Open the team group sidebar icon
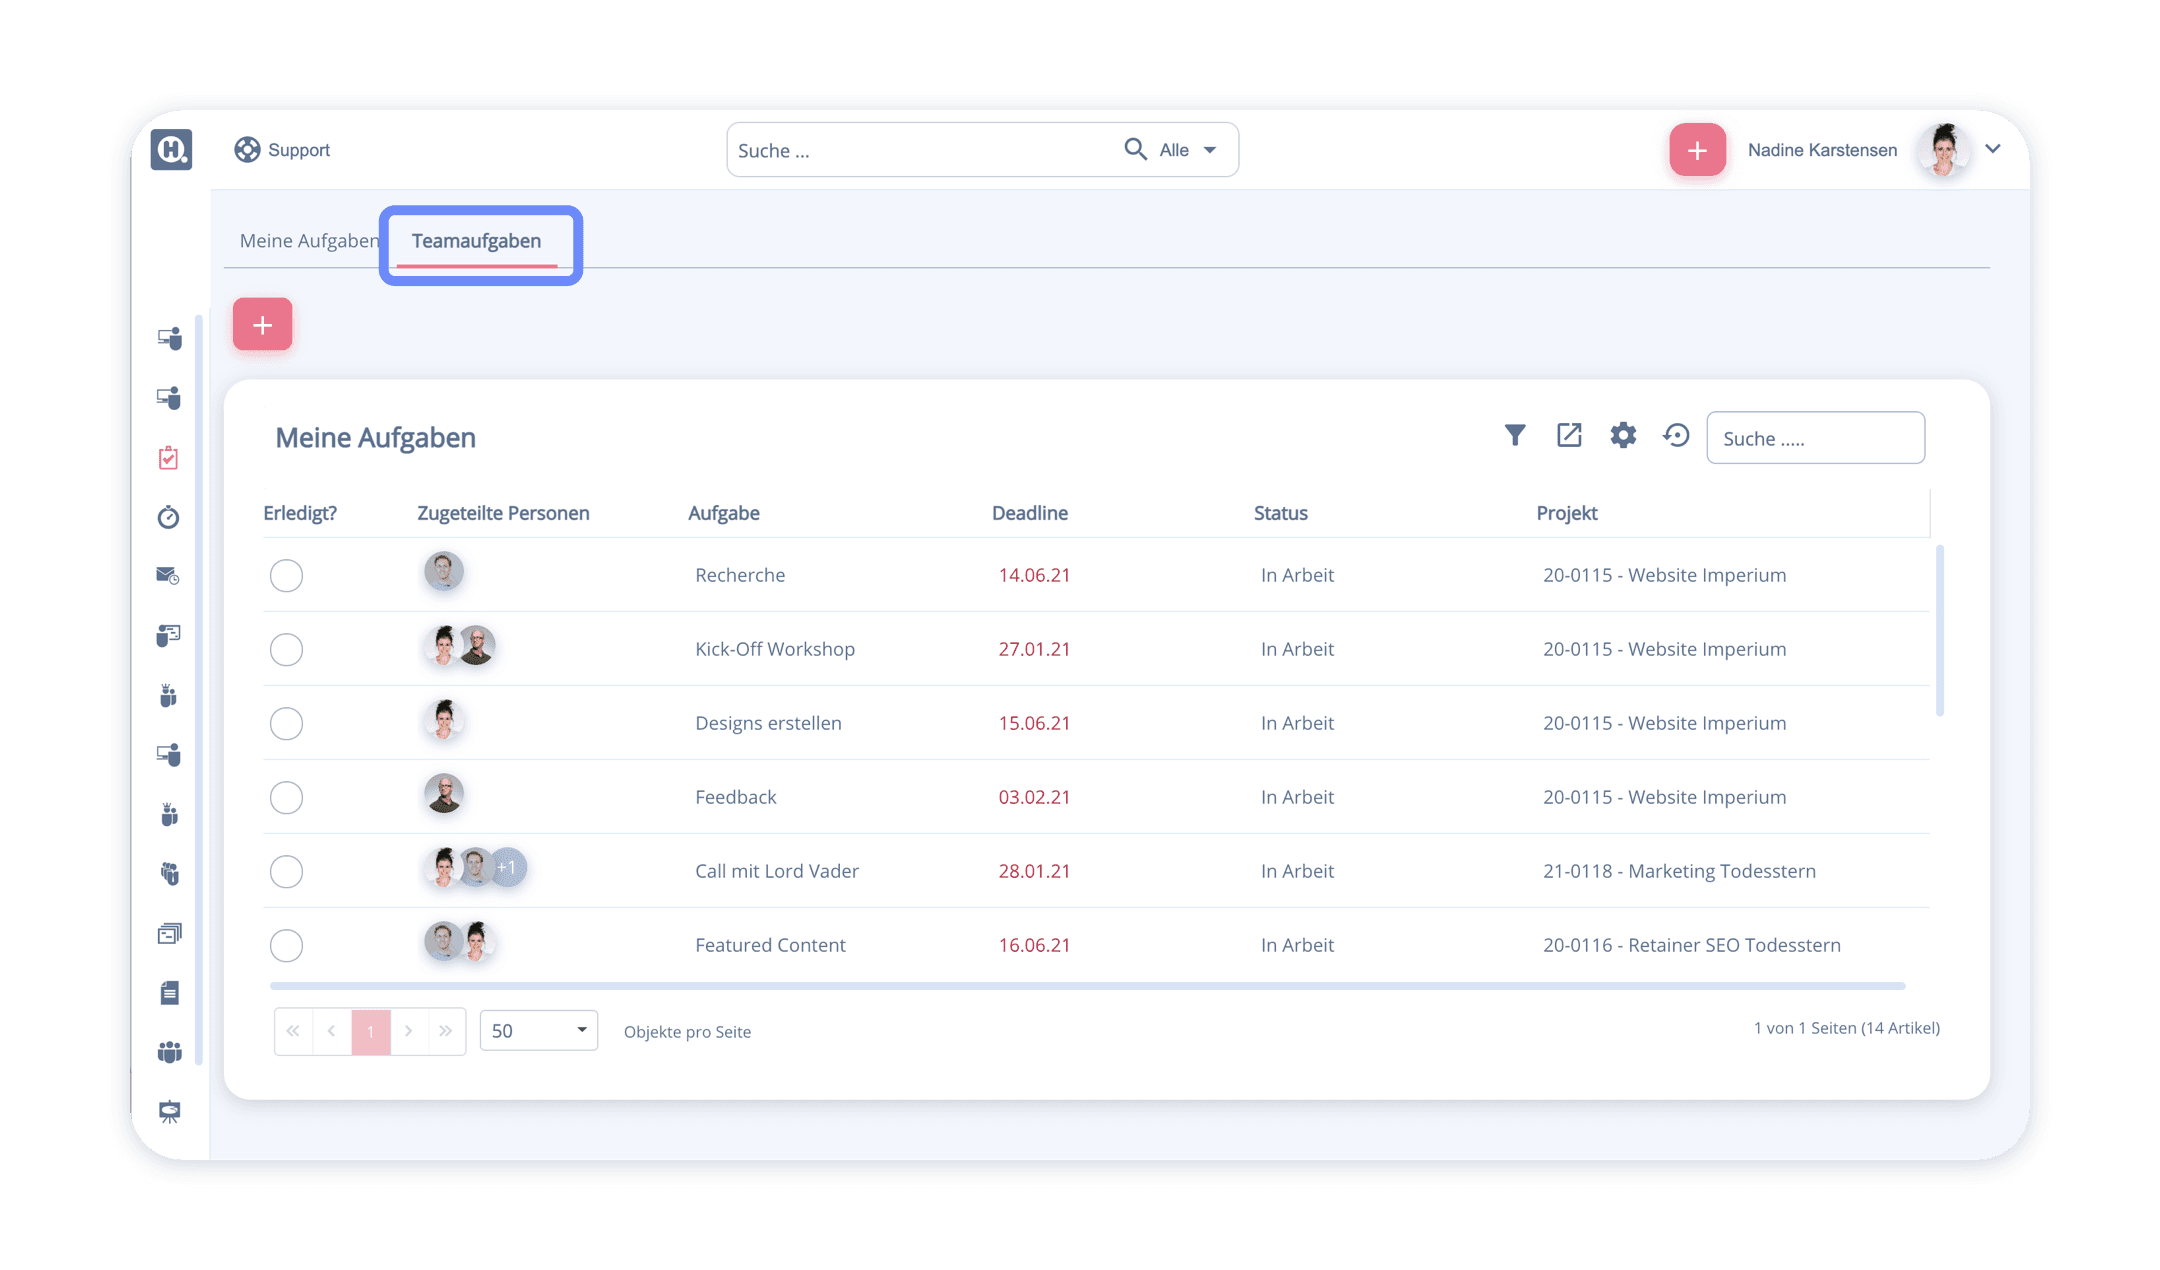 pos(169,1052)
